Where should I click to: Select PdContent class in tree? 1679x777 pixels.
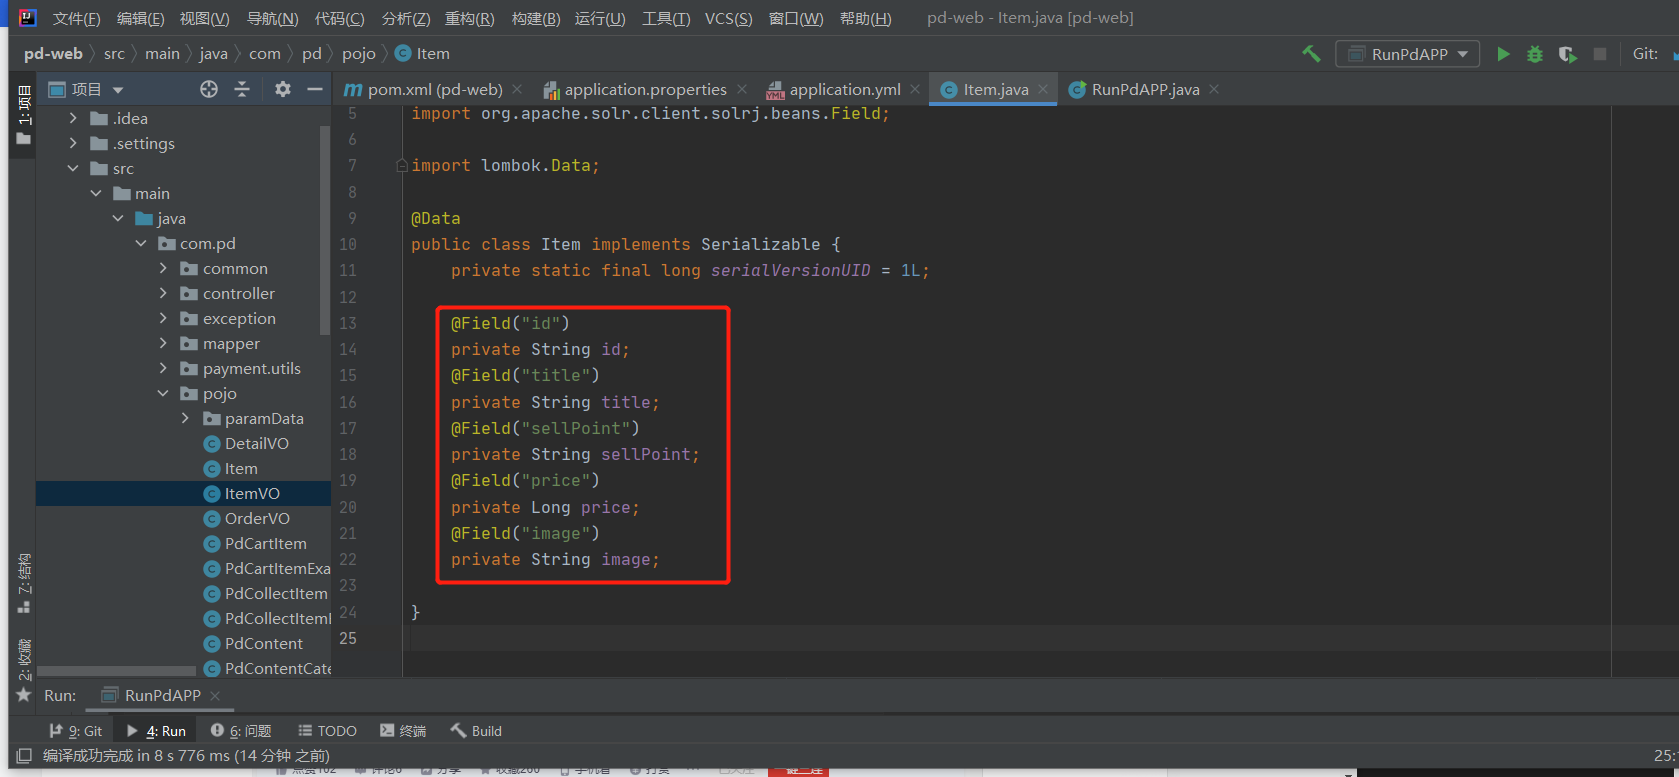click(253, 643)
